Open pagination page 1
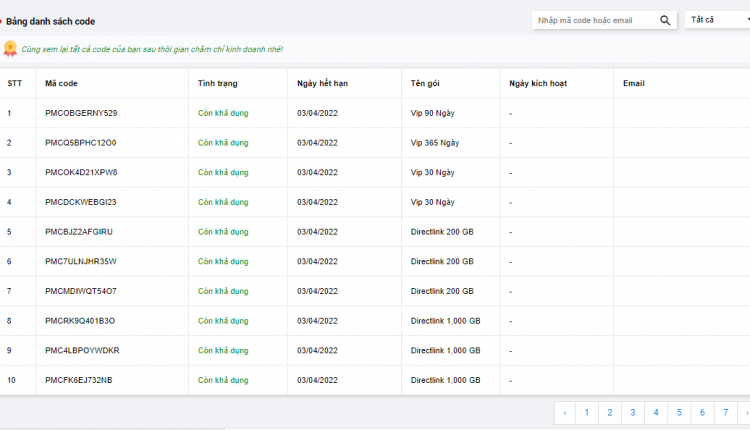The width and height of the screenshot is (750, 430). pyautogui.click(x=587, y=413)
